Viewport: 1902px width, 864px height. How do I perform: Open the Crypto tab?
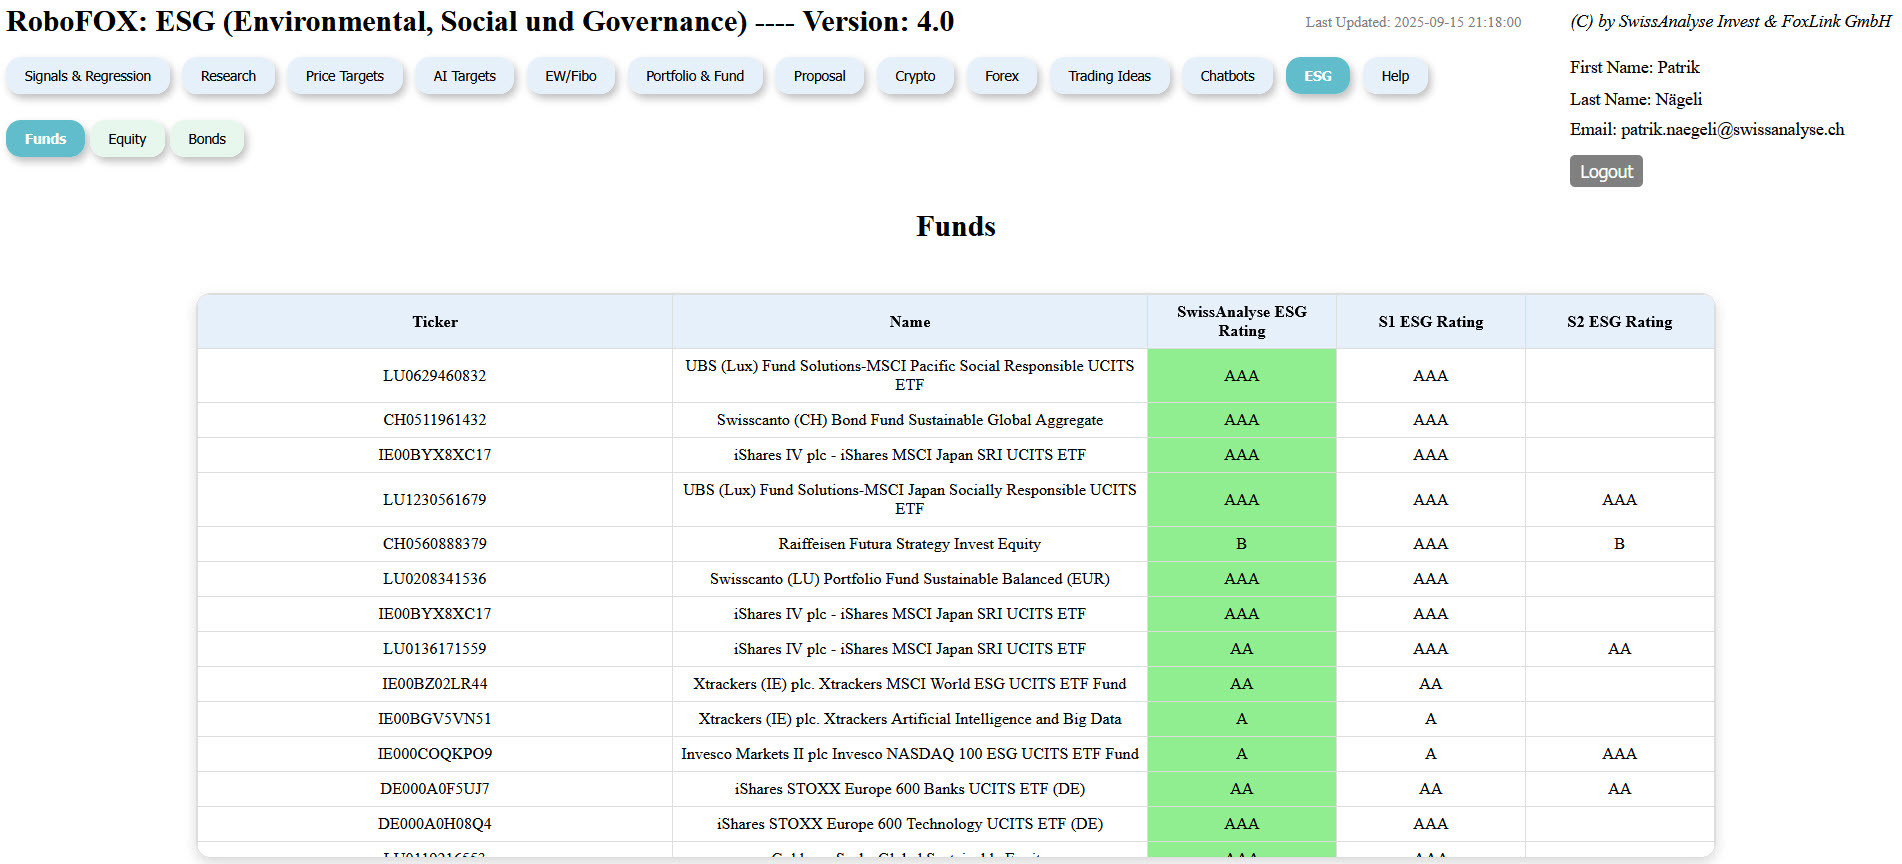(915, 76)
